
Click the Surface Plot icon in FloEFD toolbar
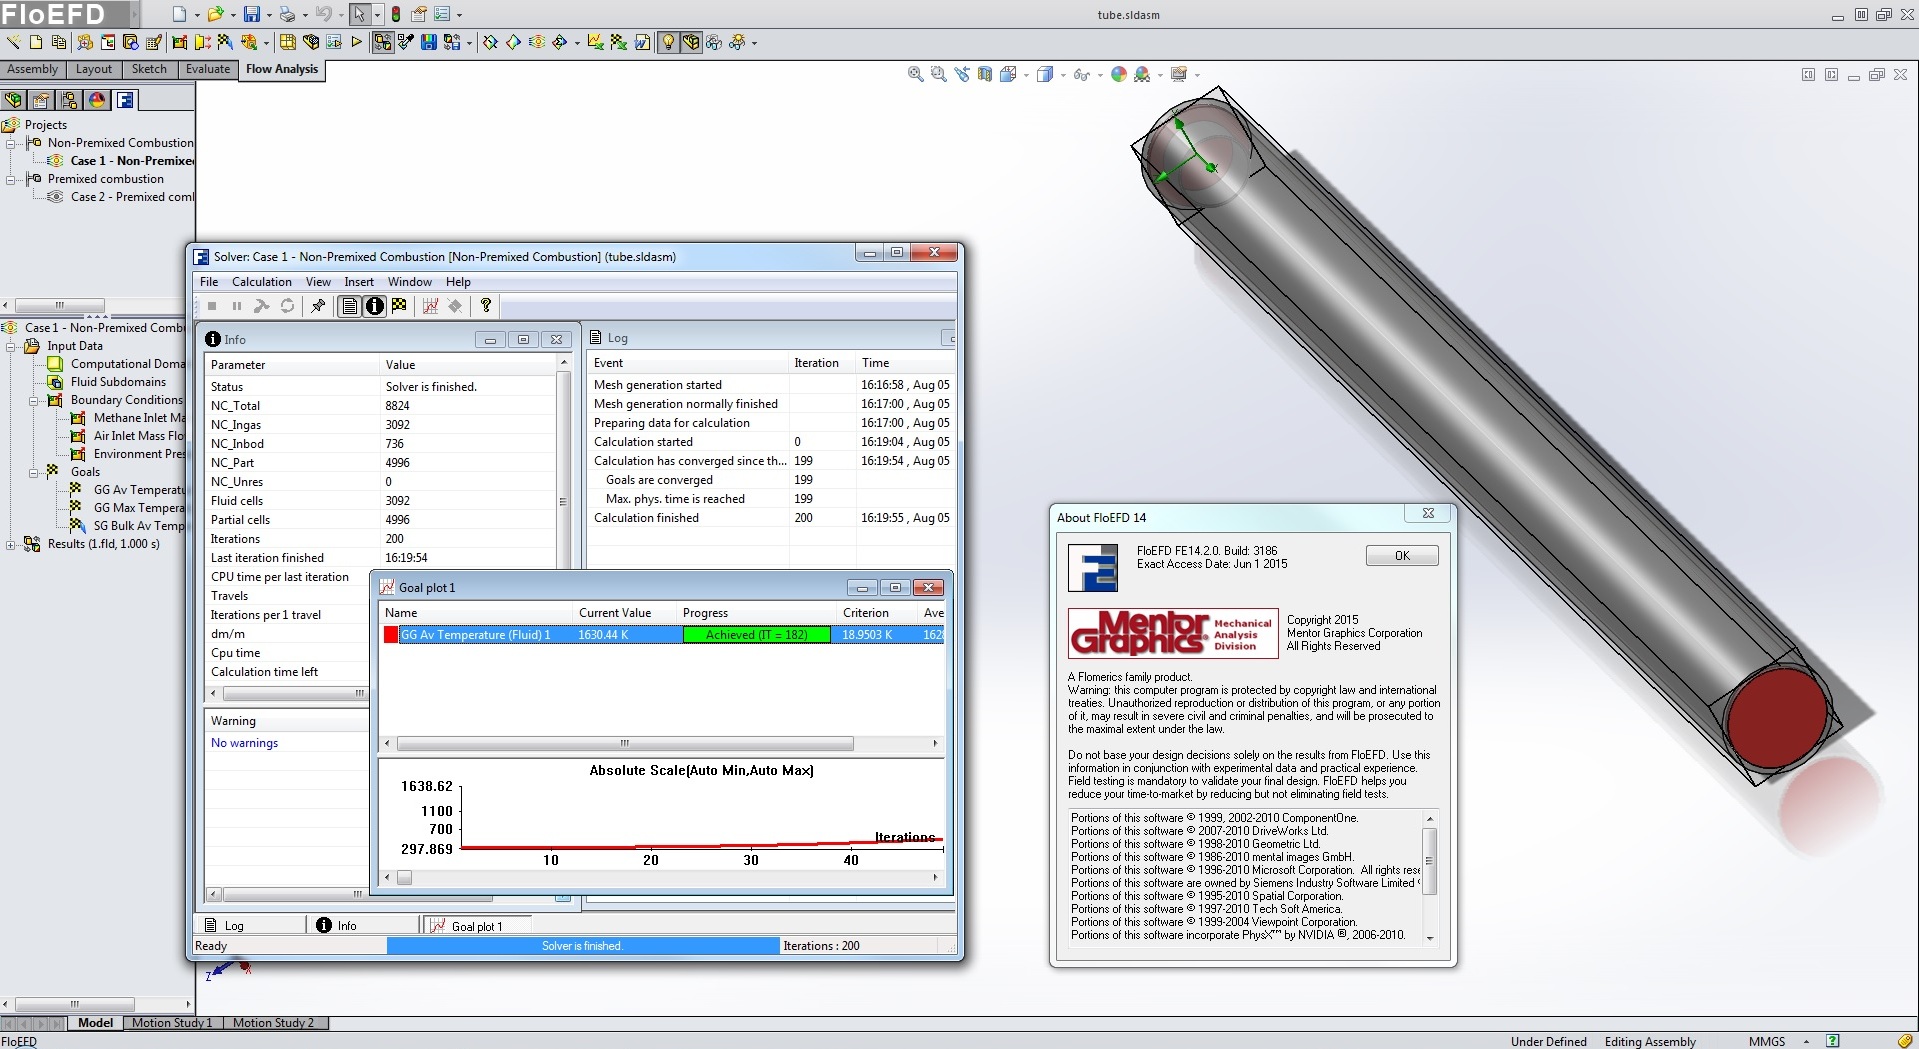click(x=513, y=42)
